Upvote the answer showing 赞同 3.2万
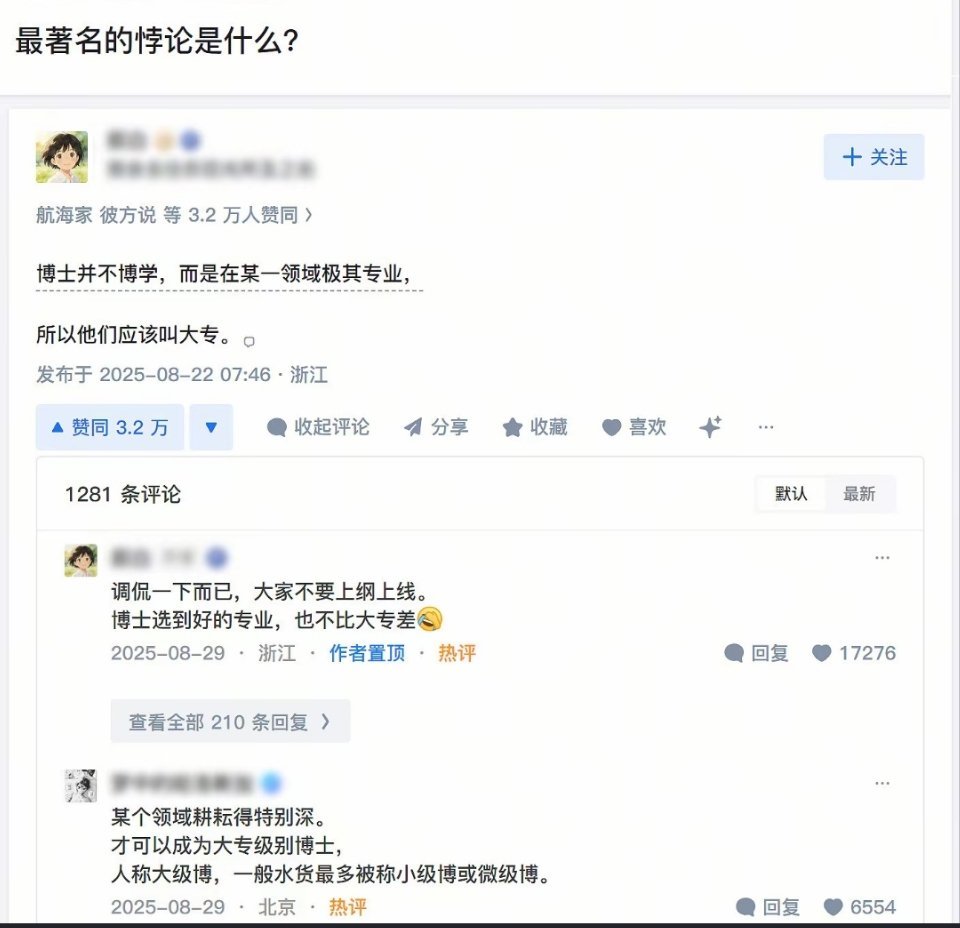 (110, 427)
